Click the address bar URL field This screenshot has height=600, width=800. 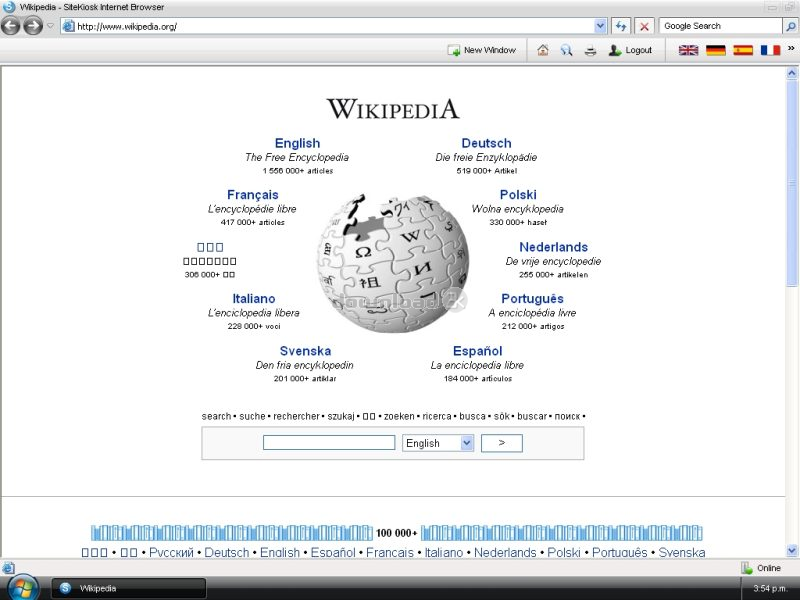coord(327,26)
